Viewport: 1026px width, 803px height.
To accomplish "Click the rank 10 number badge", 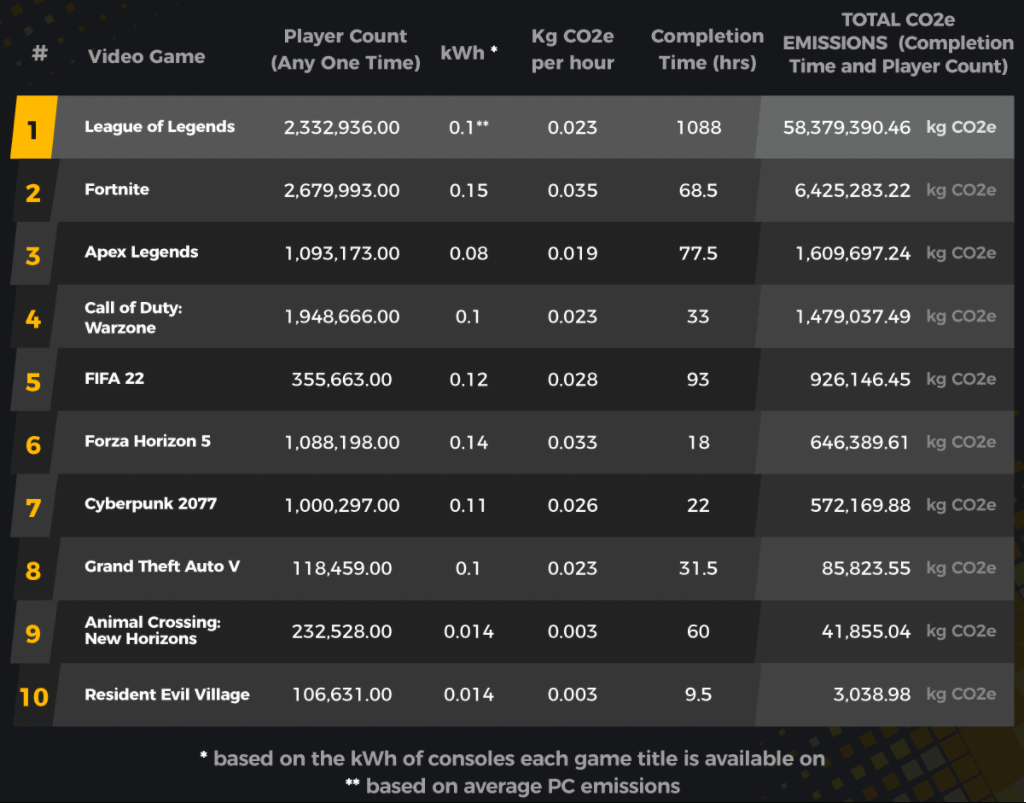I will [33, 696].
